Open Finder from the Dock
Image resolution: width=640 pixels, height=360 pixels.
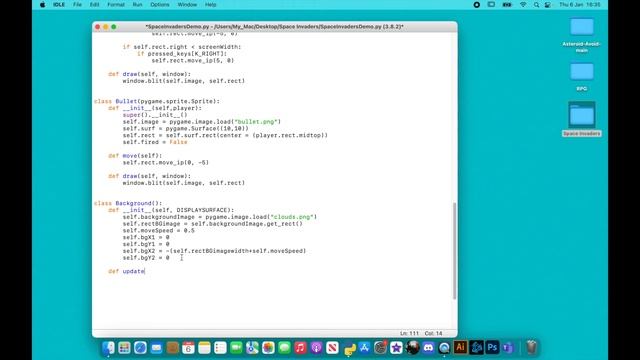(108, 348)
